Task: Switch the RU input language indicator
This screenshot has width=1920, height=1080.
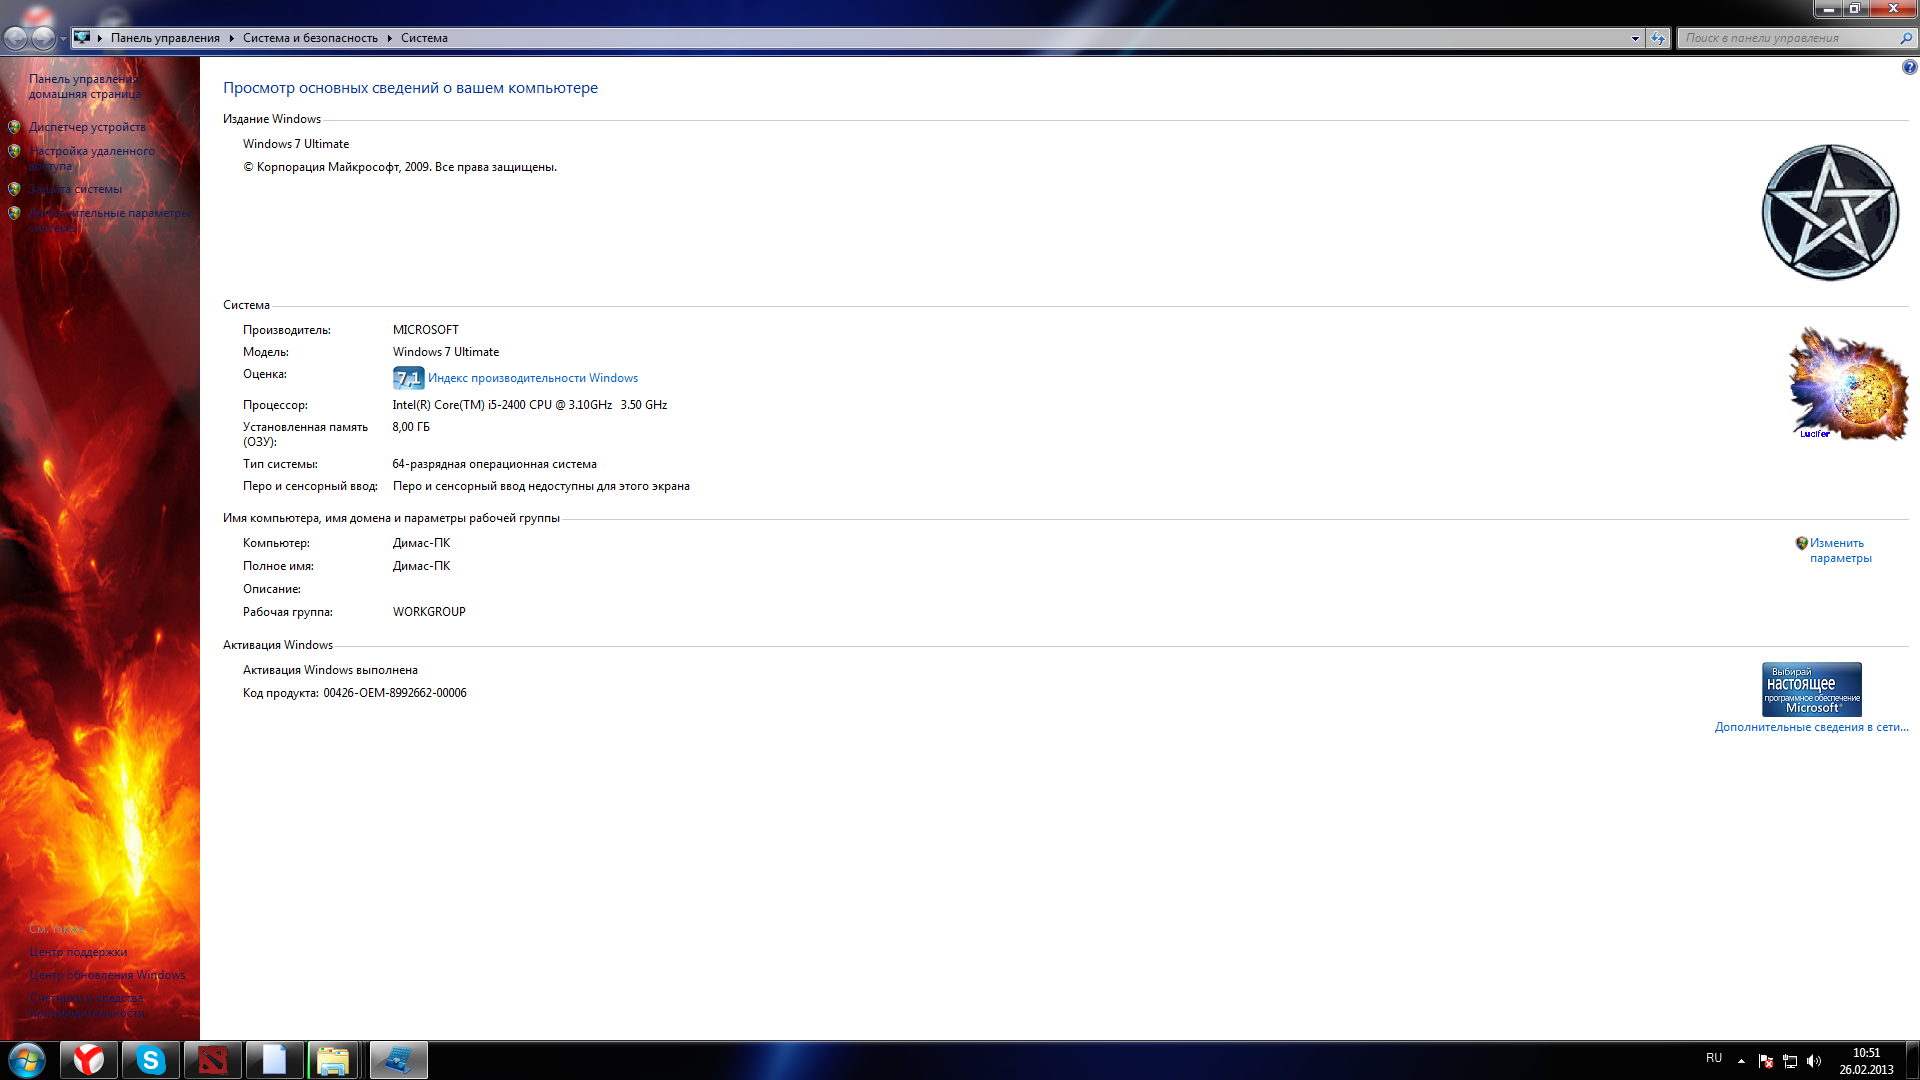Action: tap(1714, 1058)
